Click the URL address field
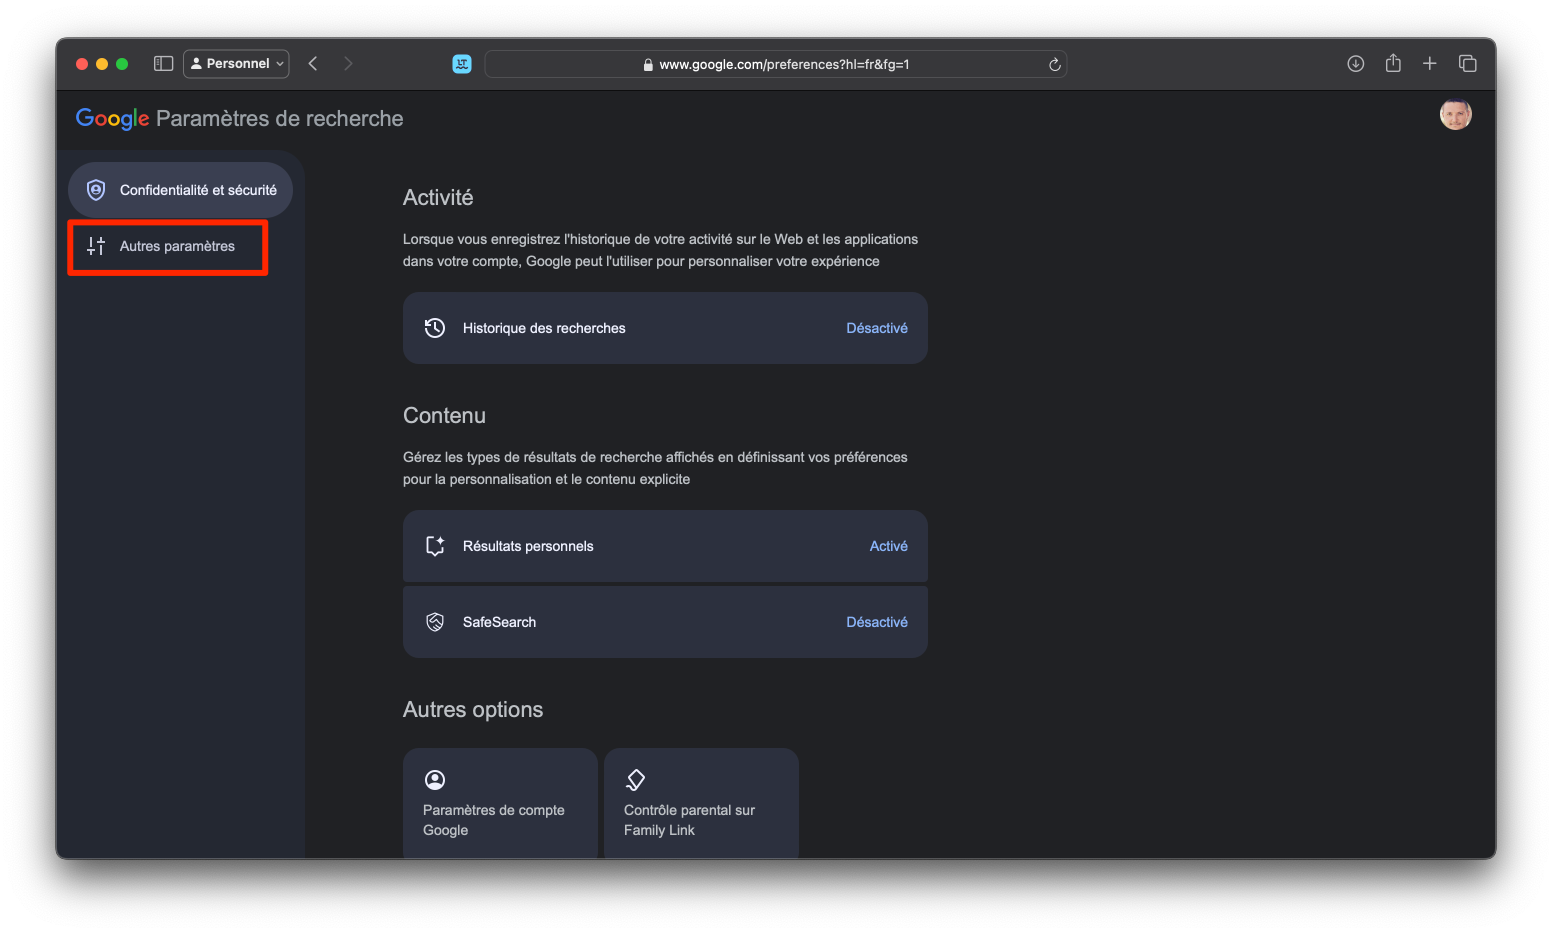The width and height of the screenshot is (1552, 933). pos(776,64)
